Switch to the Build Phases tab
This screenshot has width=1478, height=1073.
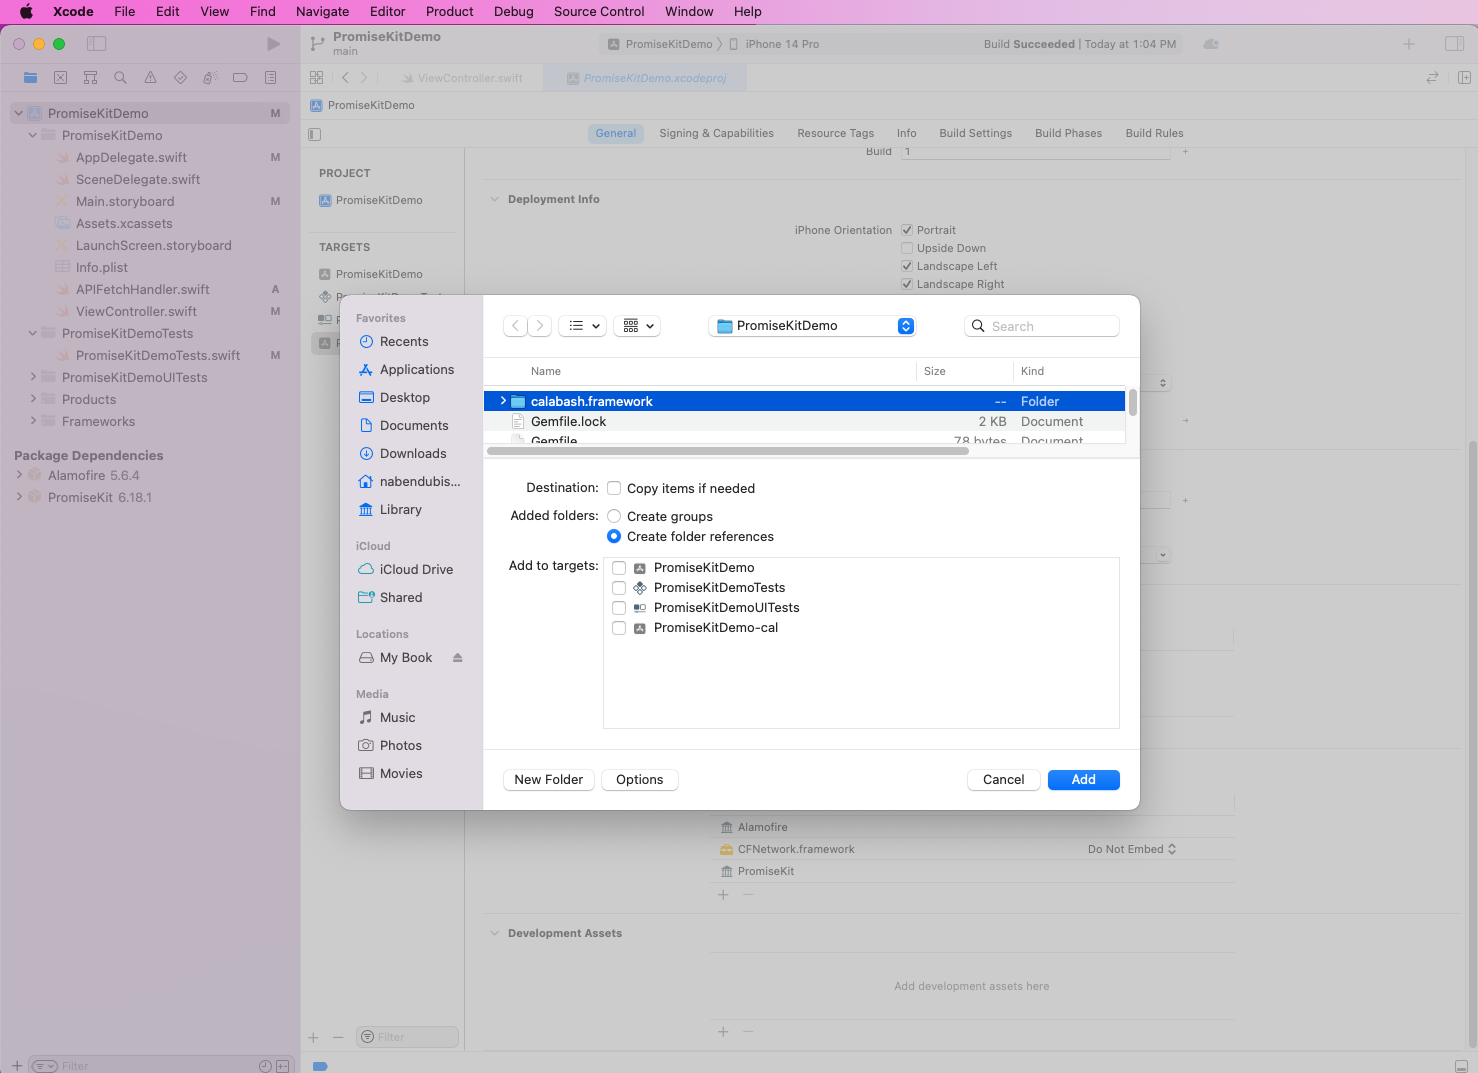click(x=1068, y=134)
